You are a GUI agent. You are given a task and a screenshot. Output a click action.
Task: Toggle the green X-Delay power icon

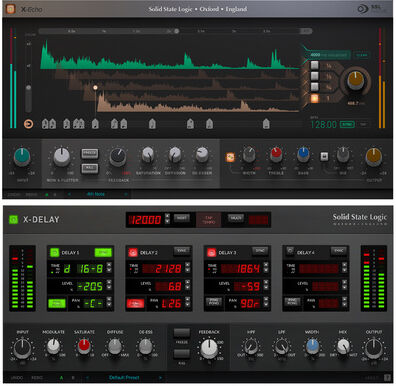click(x=13, y=219)
